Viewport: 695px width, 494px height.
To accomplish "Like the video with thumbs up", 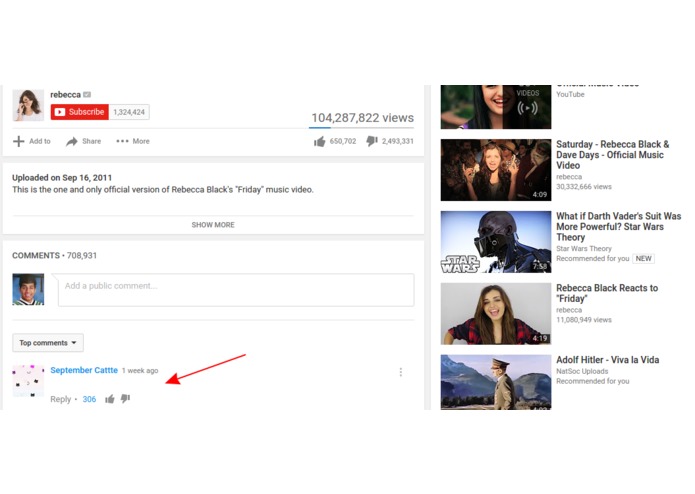I will point(320,141).
